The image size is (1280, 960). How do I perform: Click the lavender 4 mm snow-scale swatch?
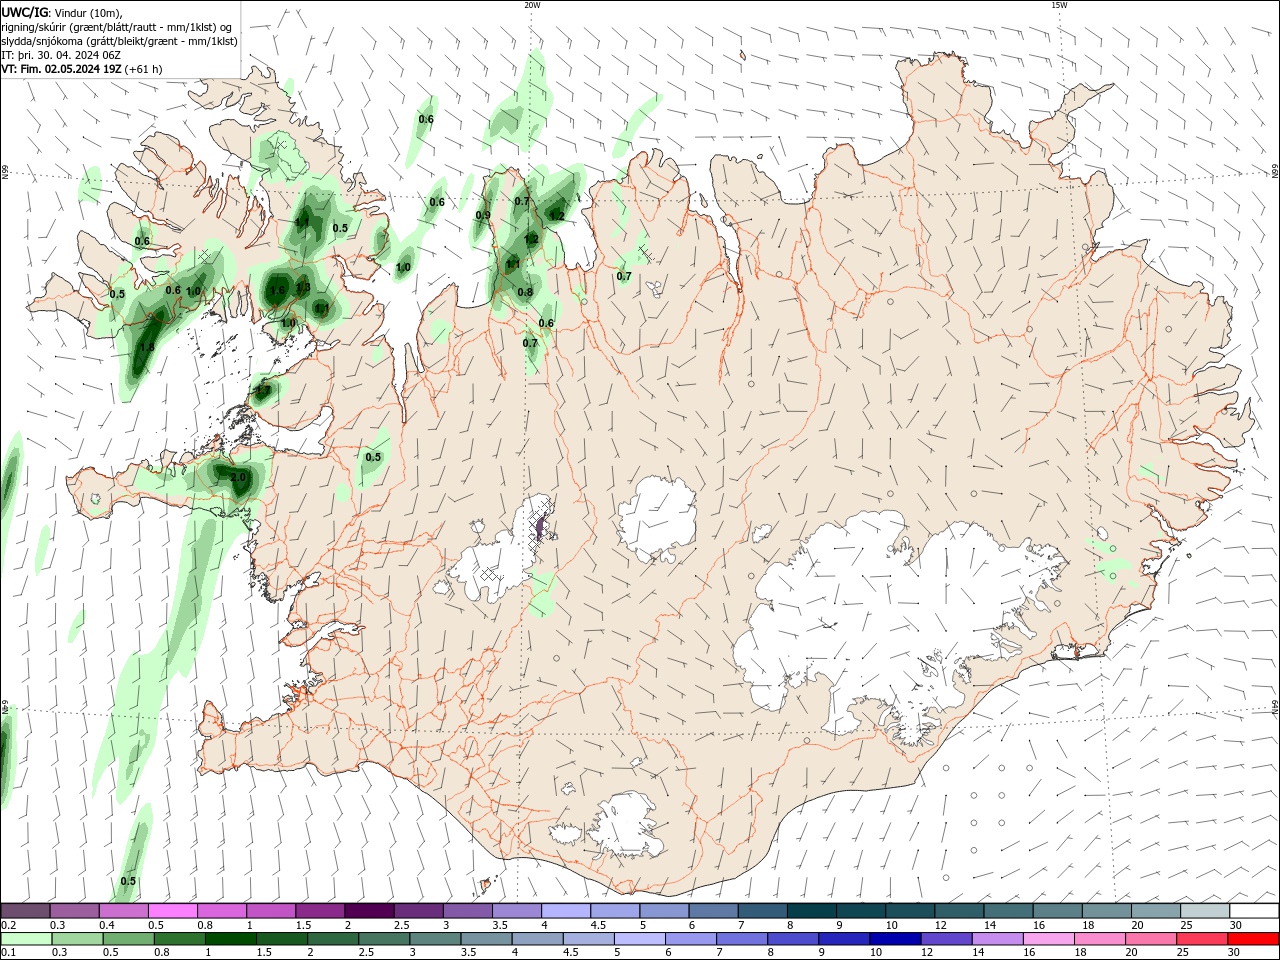566,911
